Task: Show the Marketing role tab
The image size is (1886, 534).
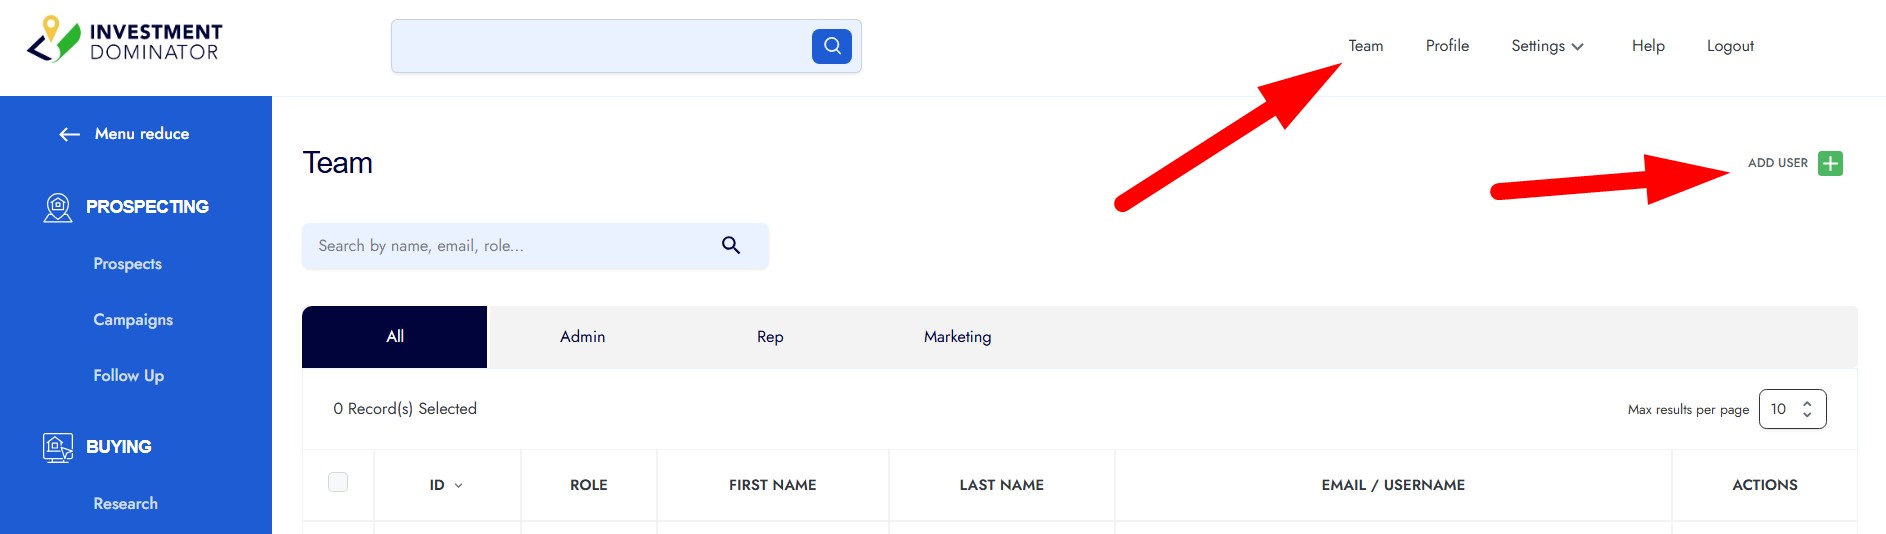Action: pyautogui.click(x=957, y=337)
